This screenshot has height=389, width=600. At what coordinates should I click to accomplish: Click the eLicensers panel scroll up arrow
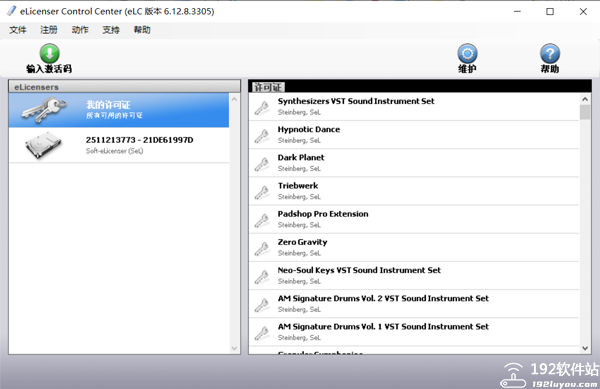235,99
